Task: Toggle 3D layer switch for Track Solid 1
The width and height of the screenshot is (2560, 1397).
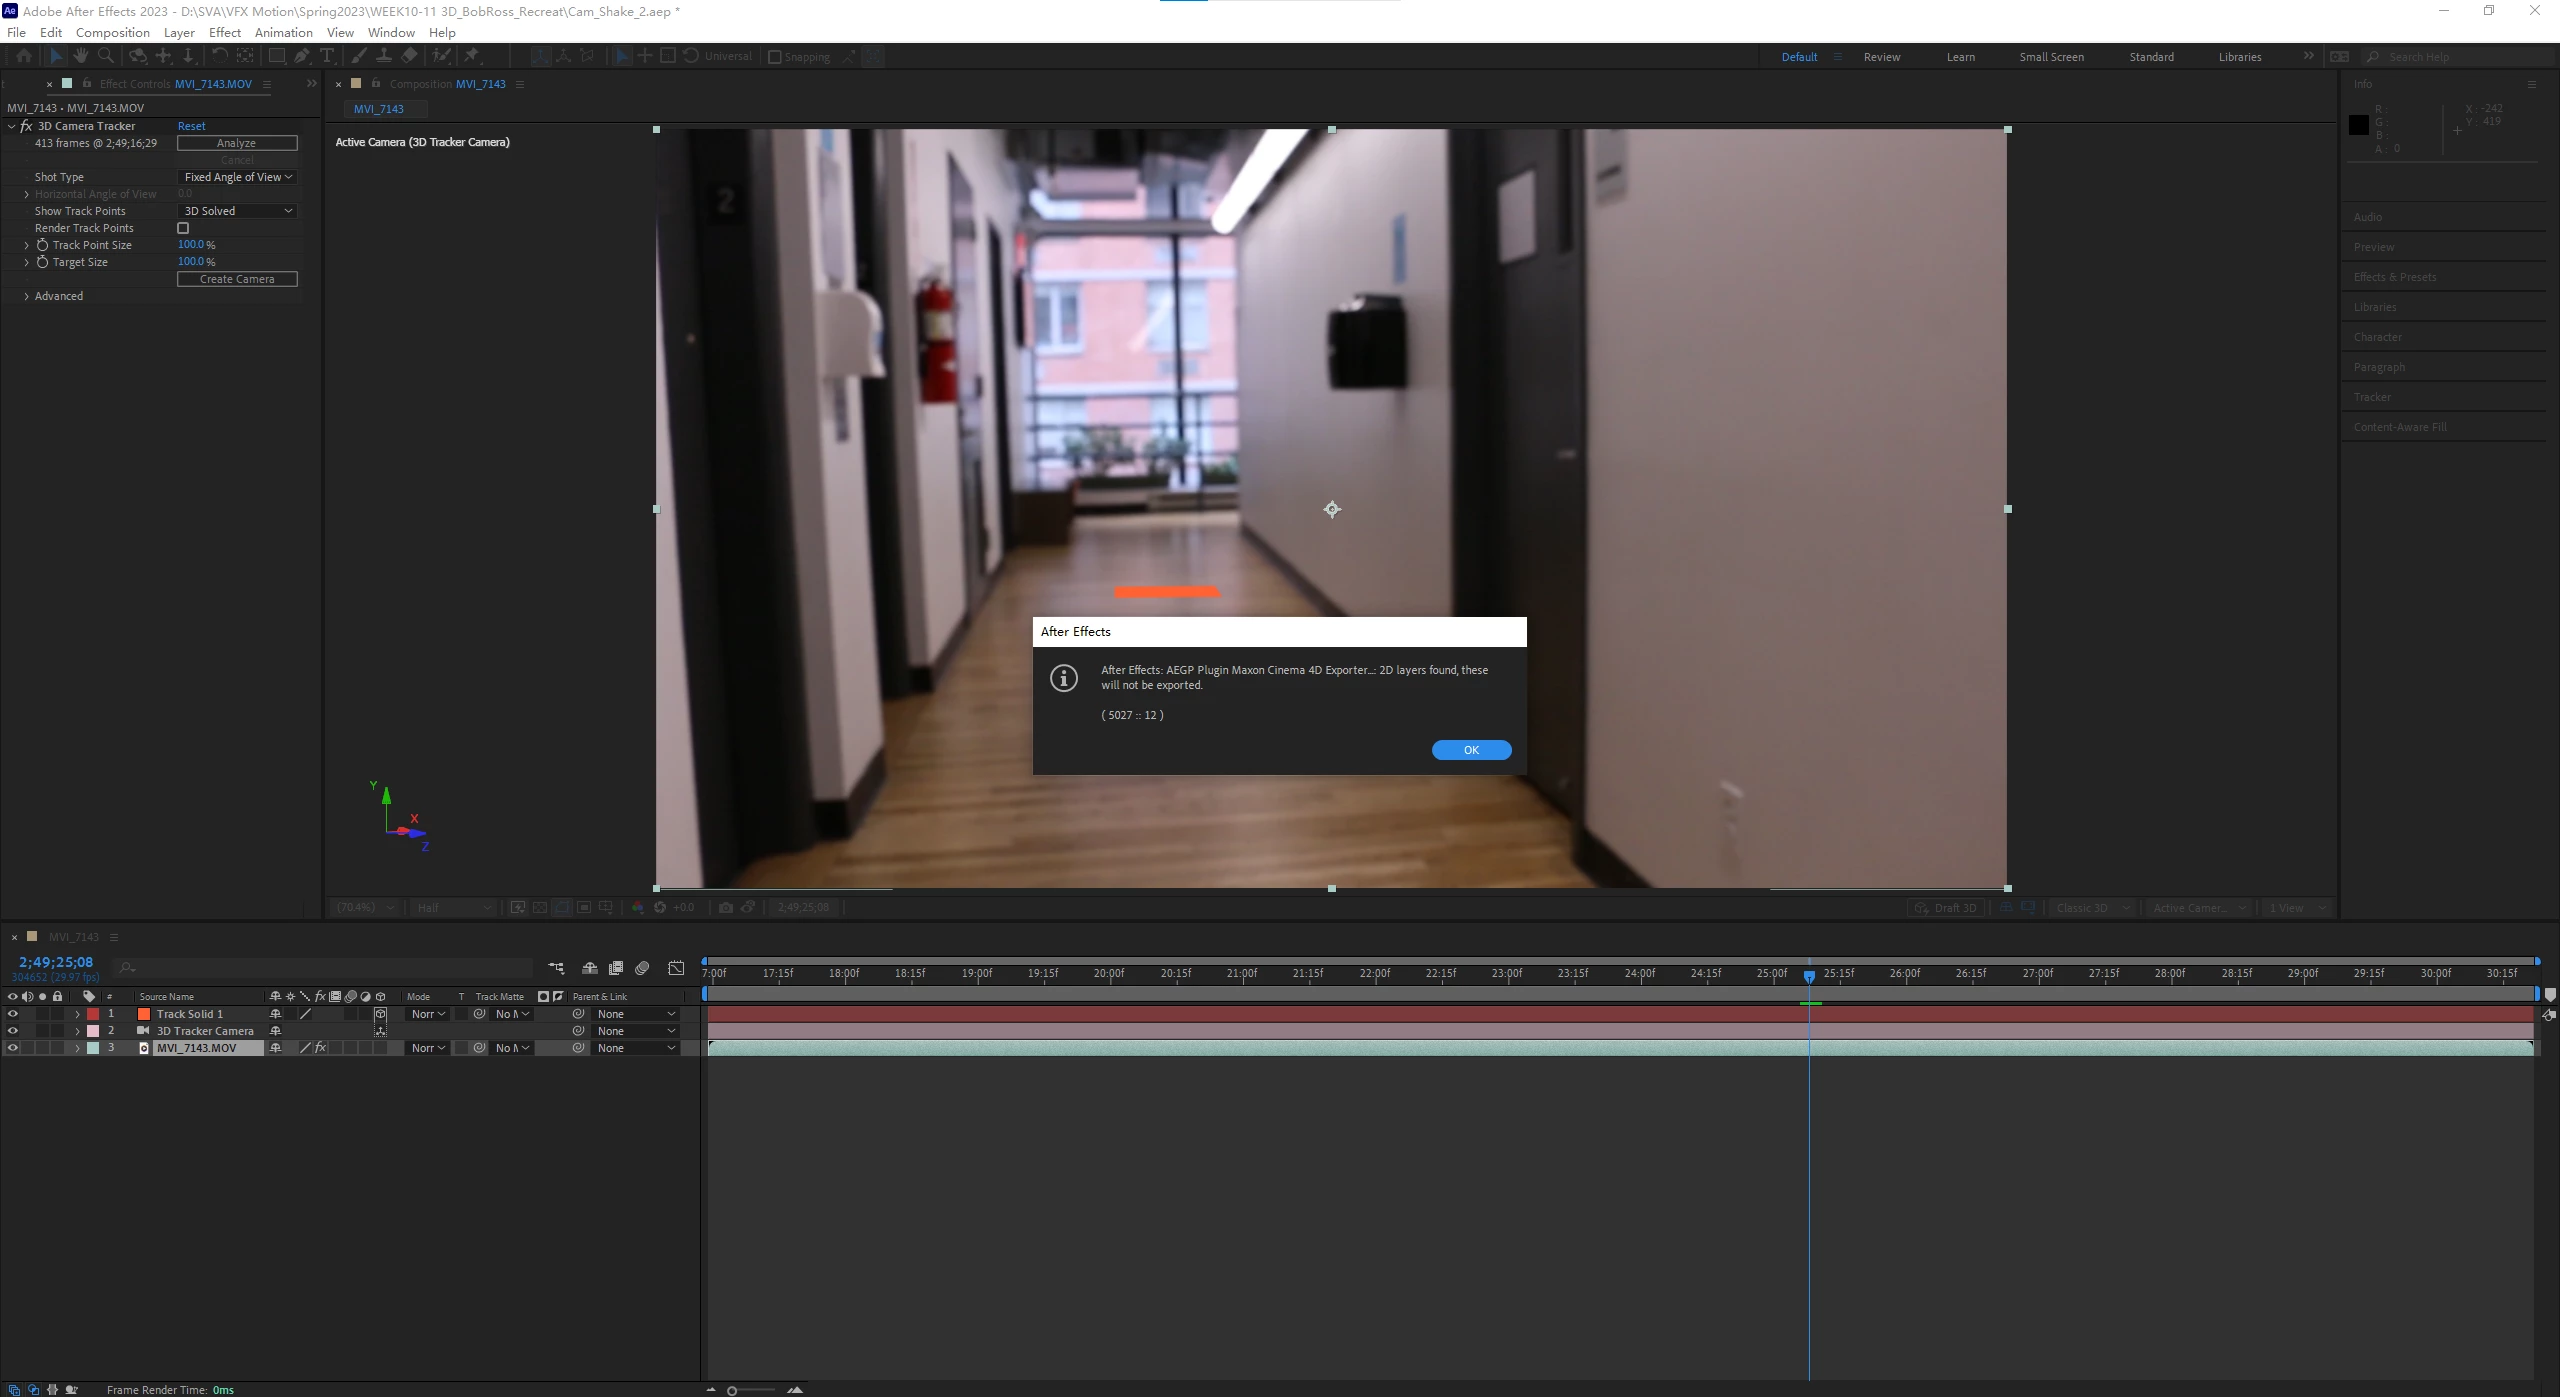Action: pyautogui.click(x=380, y=1014)
